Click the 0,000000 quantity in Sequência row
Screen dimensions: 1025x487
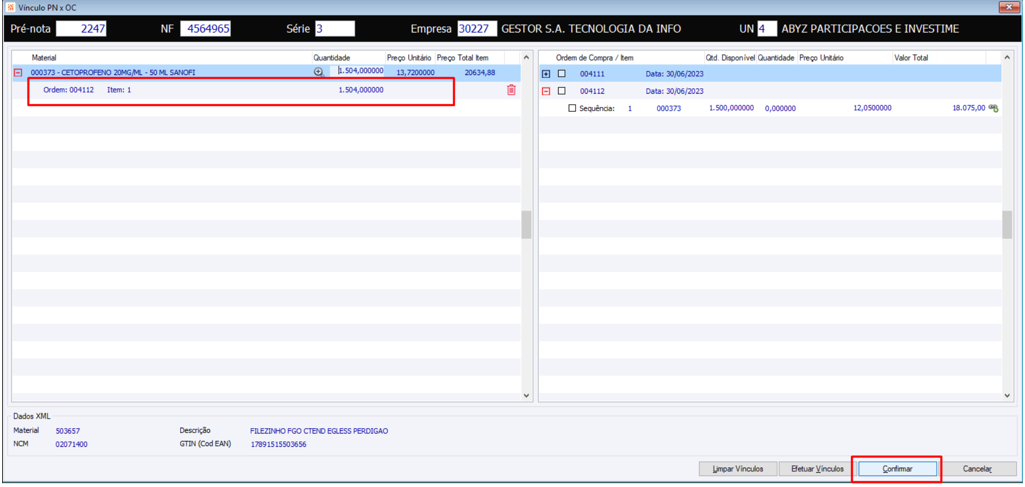pos(780,109)
